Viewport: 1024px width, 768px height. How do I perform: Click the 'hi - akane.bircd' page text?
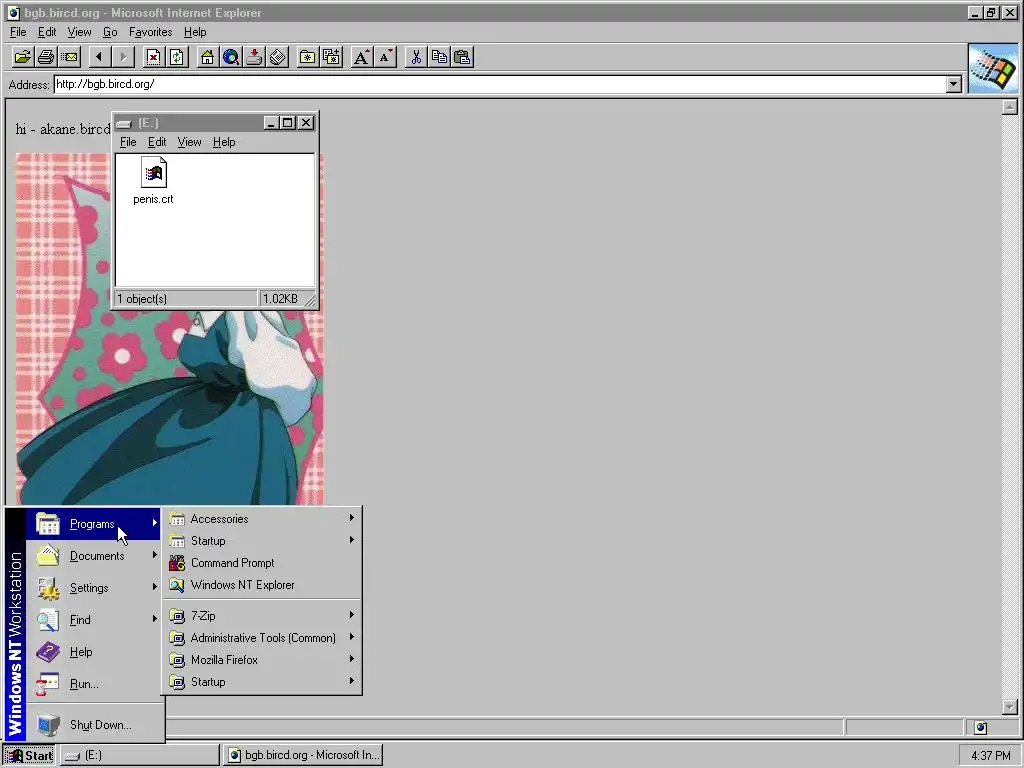click(x=63, y=129)
